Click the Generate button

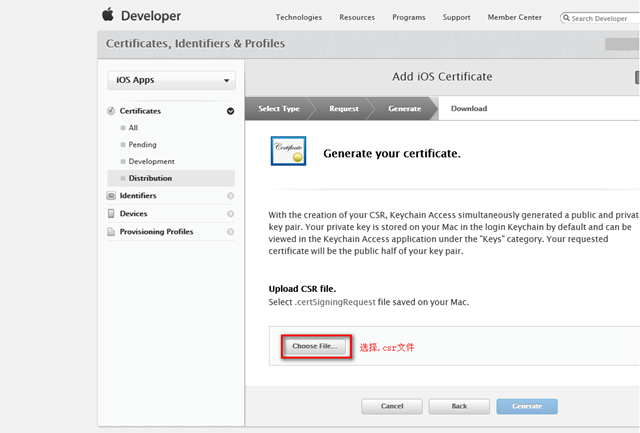tap(526, 406)
